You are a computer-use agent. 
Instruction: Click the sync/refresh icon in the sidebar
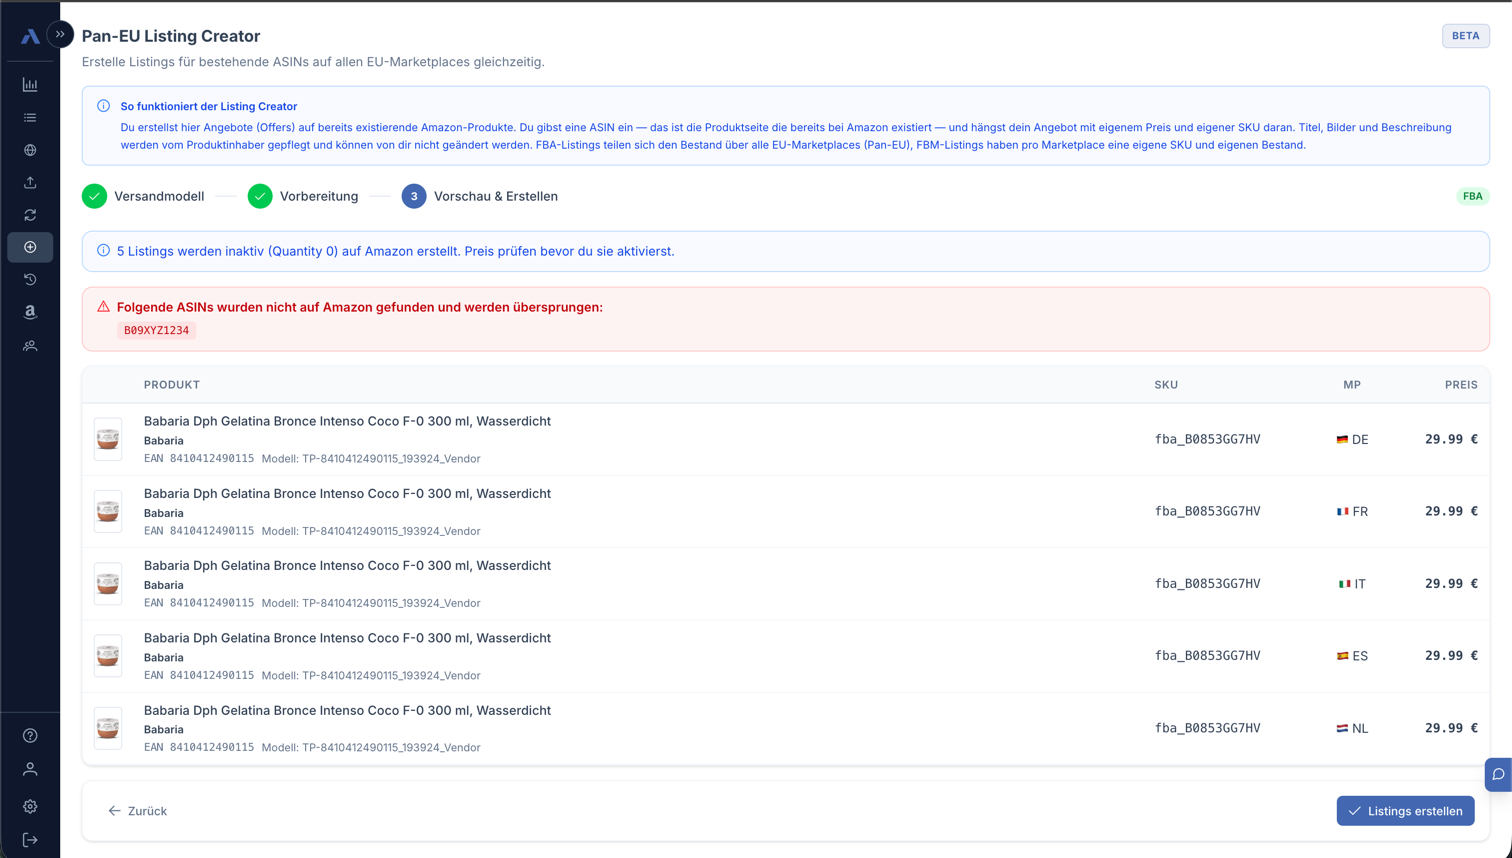coord(30,215)
